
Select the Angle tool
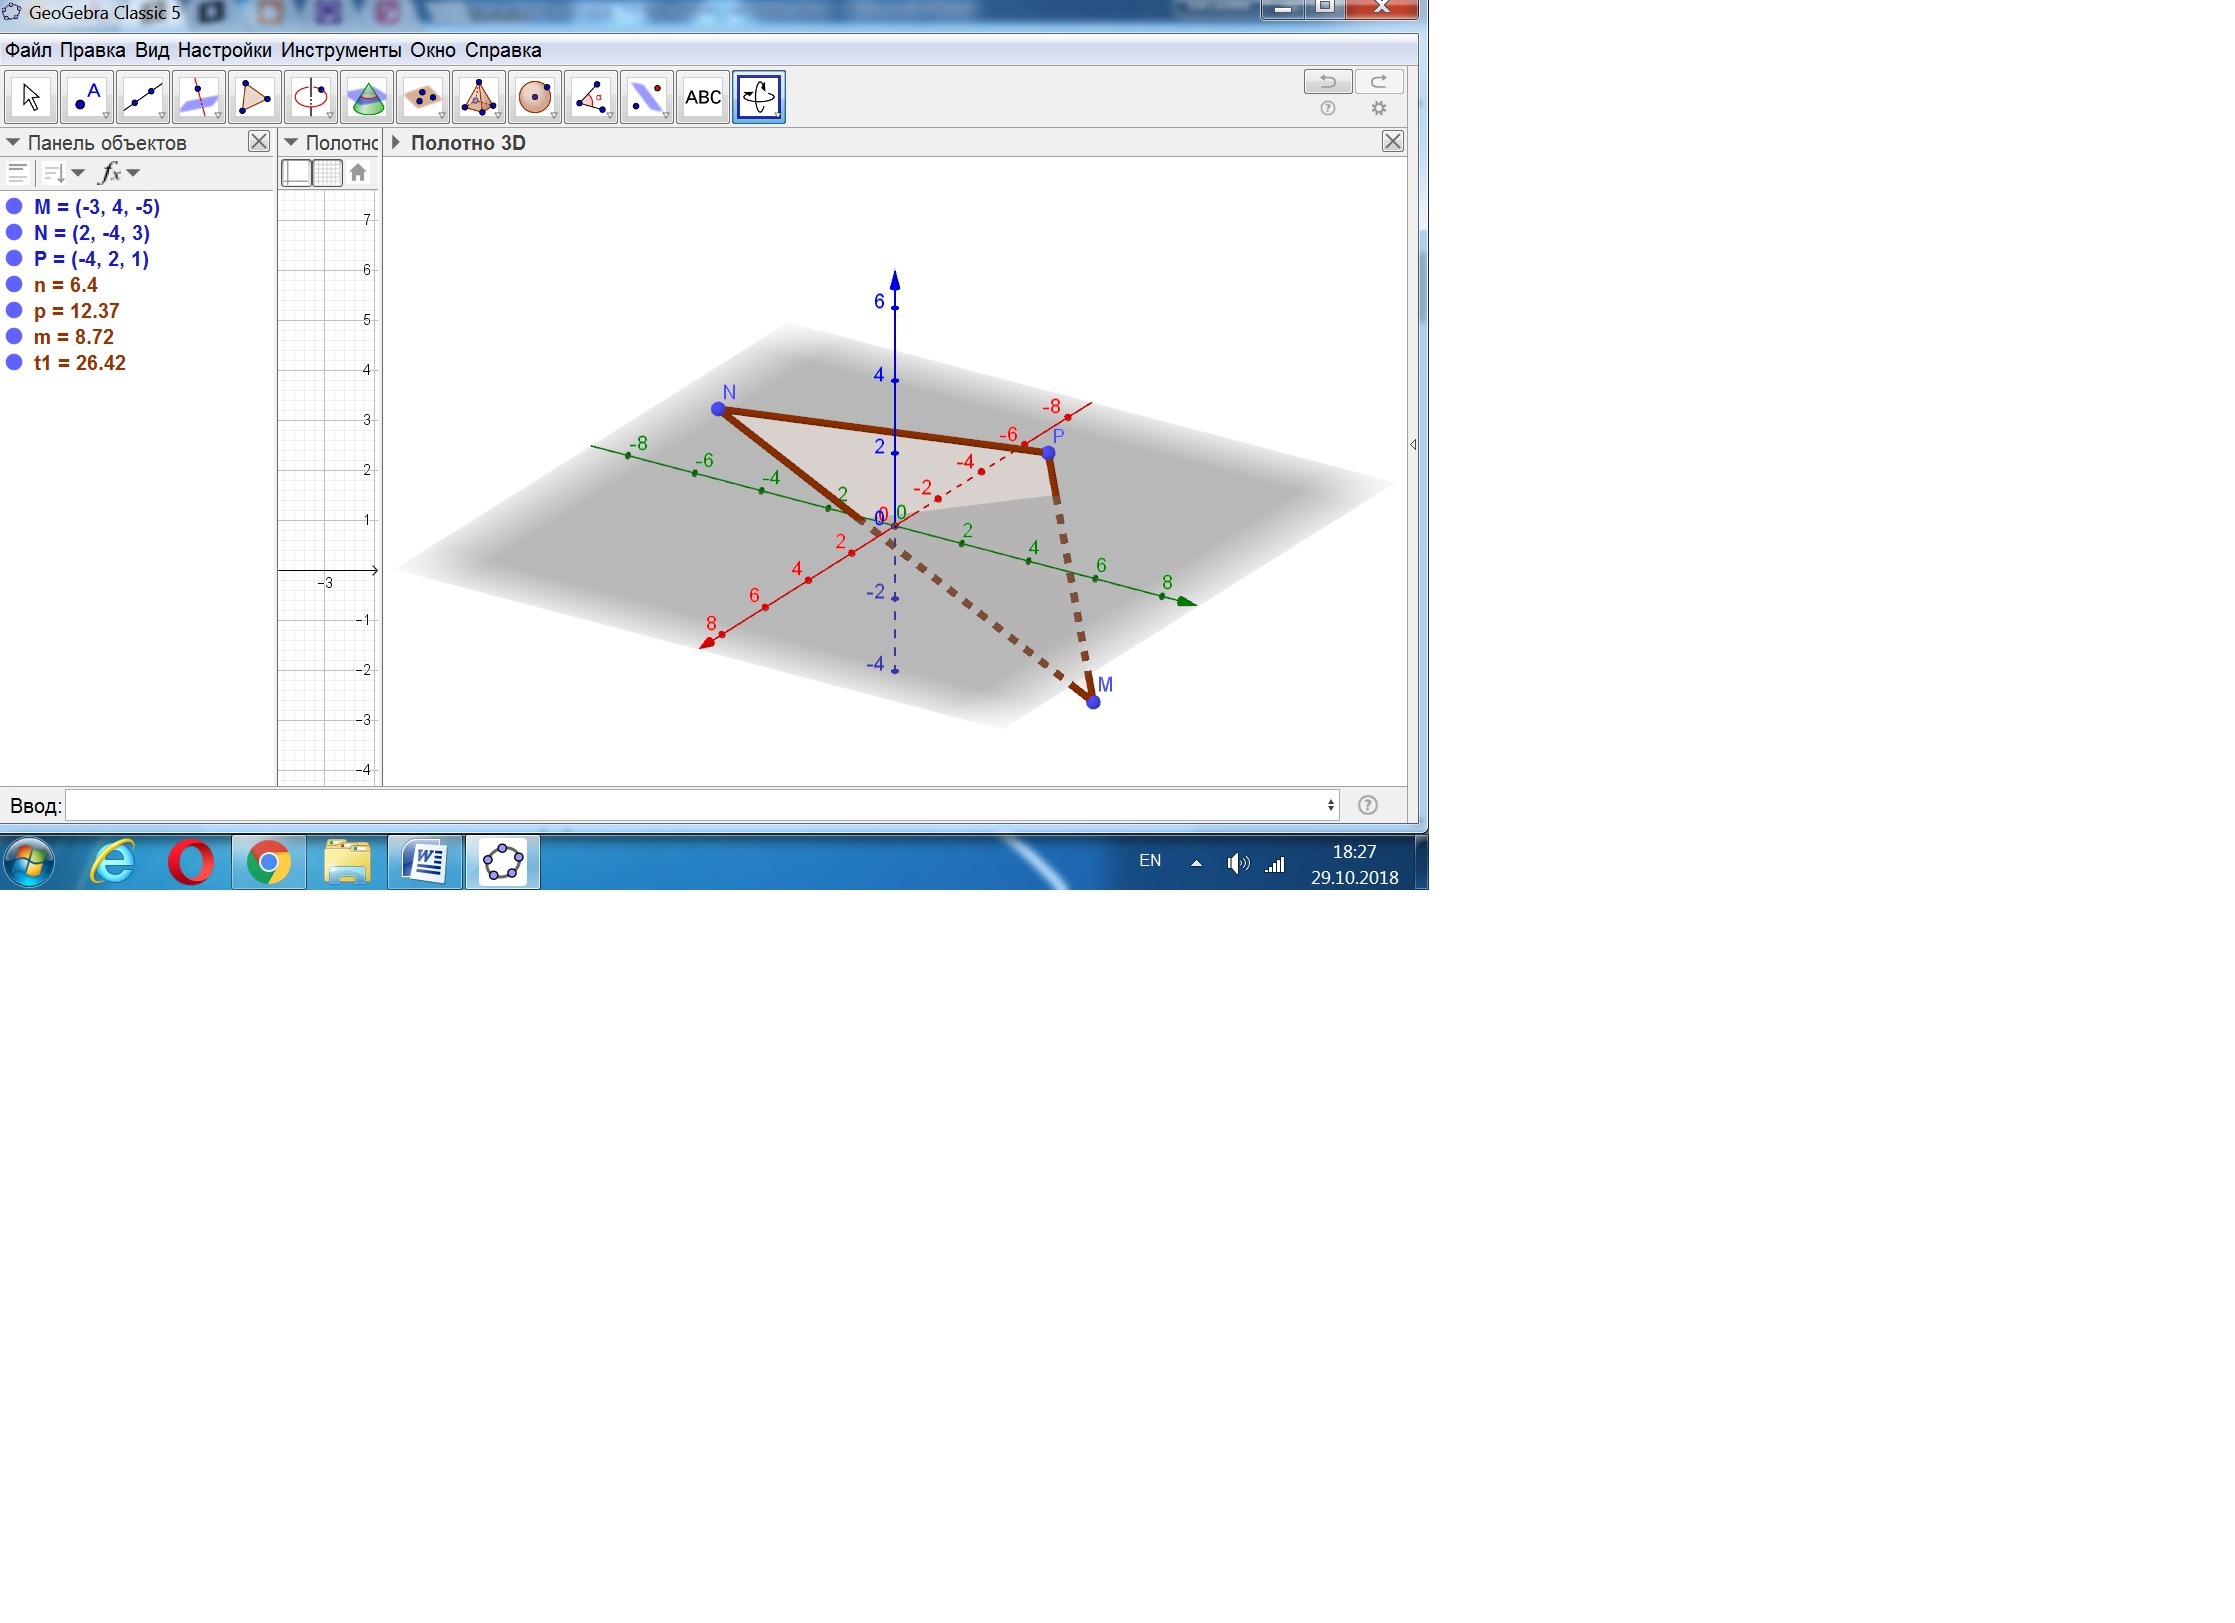click(591, 97)
